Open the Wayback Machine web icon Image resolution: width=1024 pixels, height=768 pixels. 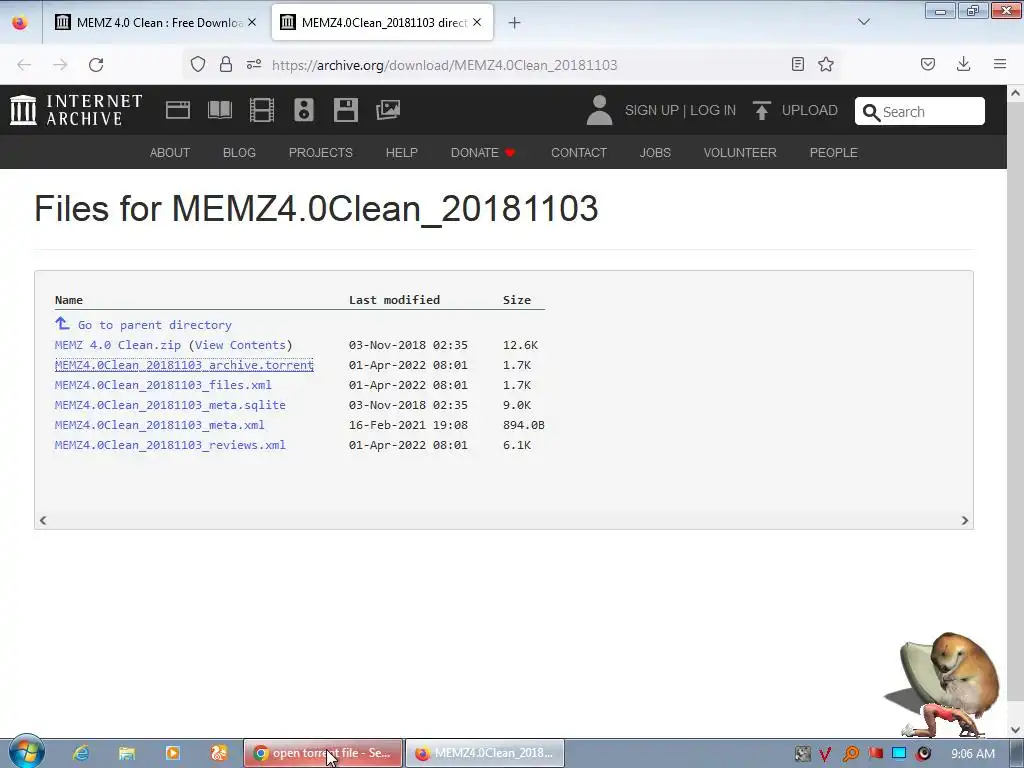click(x=178, y=110)
